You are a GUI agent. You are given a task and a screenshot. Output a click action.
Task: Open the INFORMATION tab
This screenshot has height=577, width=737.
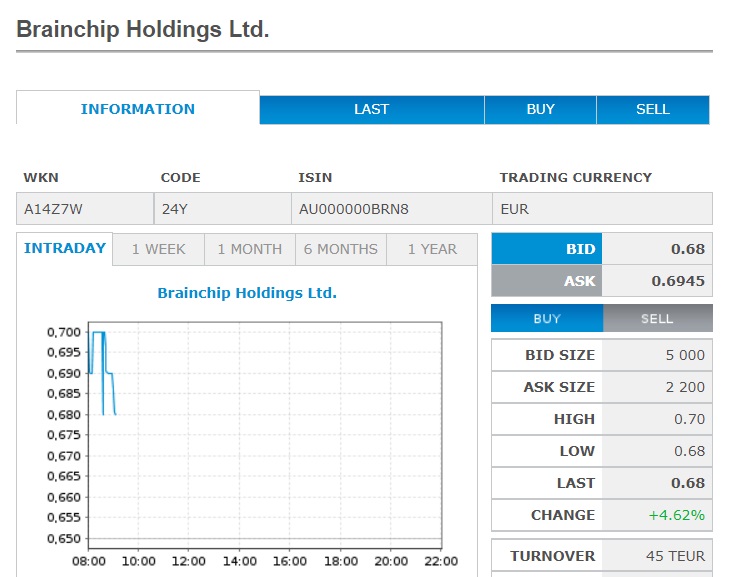(x=138, y=109)
